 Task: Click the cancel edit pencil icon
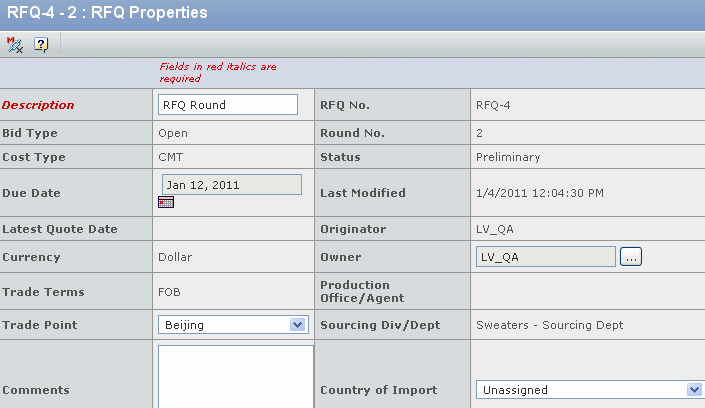point(14,45)
